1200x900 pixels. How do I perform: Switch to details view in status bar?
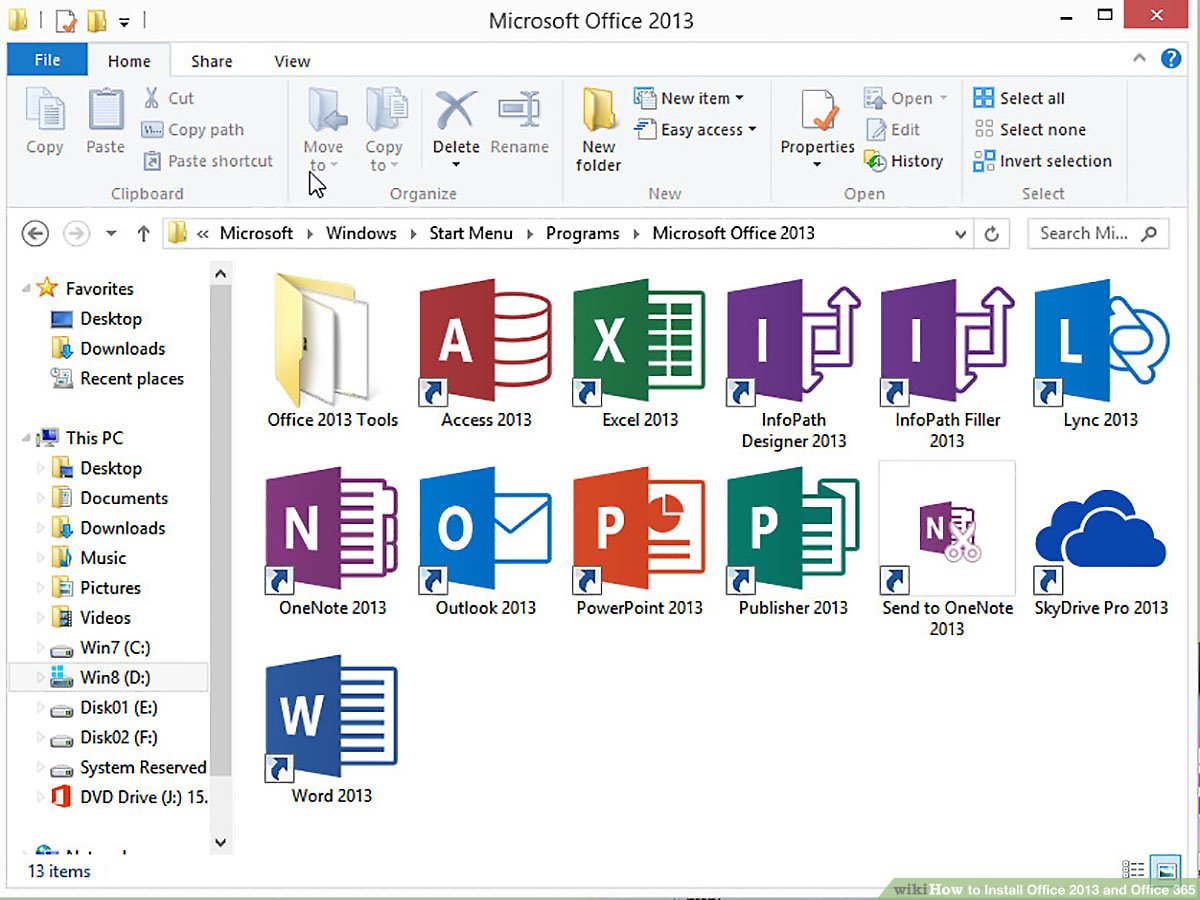[x=1133, y=870]
